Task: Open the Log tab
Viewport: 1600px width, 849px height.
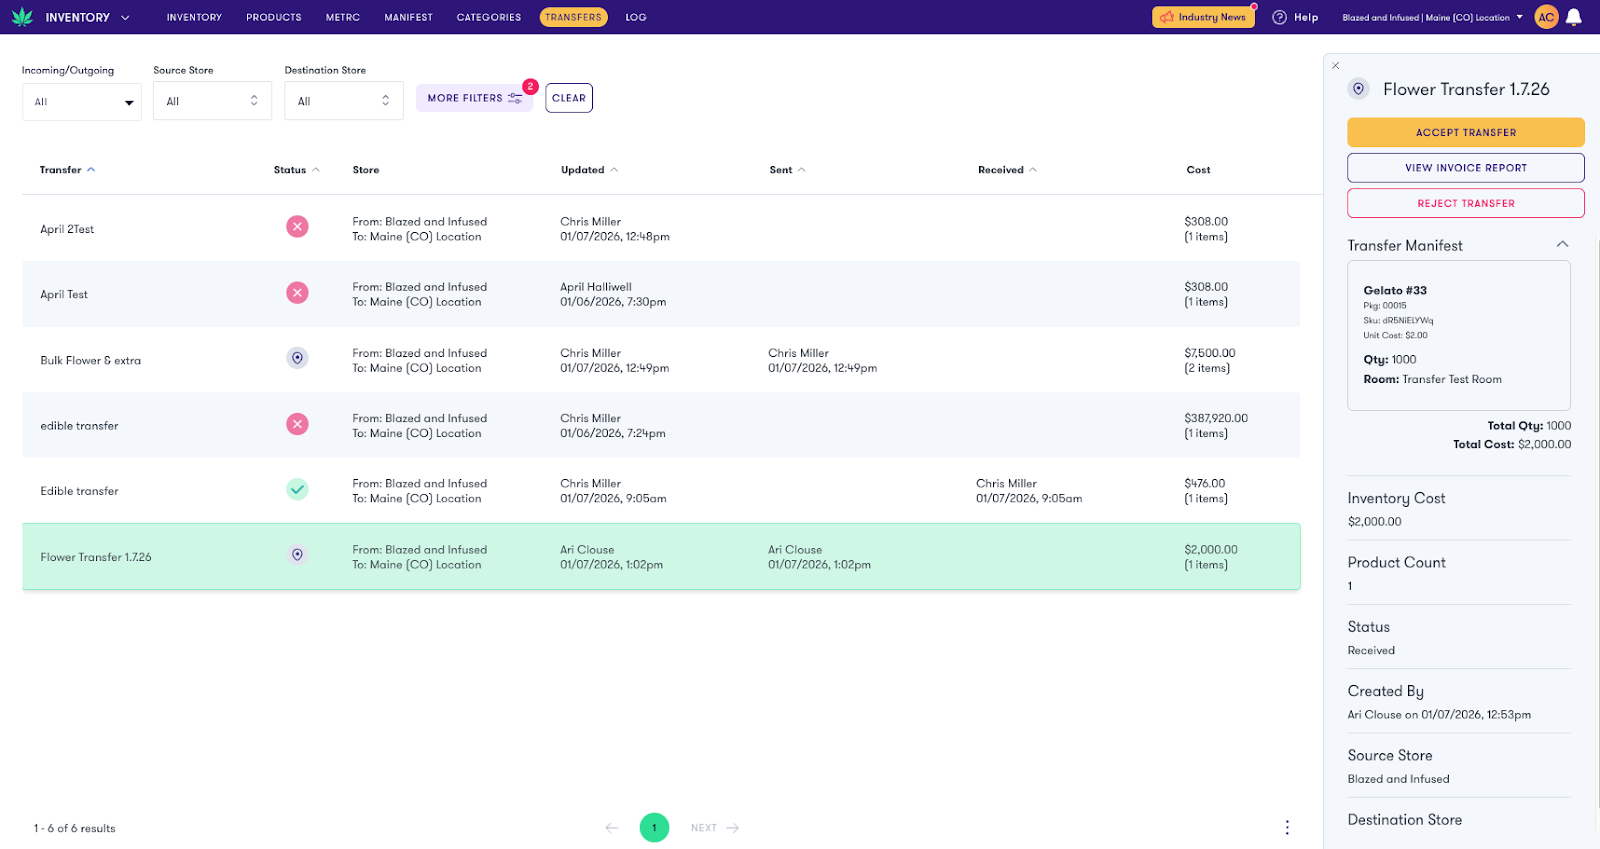Action: click(x=636, y=17)
